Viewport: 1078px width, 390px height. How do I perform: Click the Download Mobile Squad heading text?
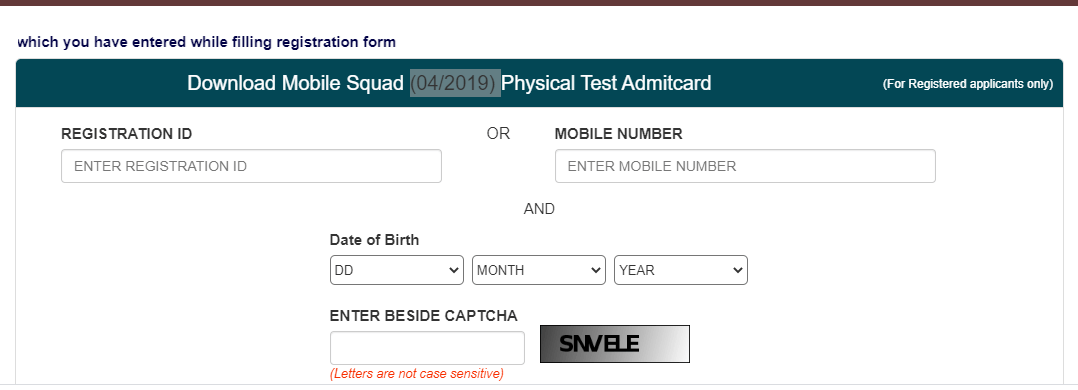[x=296, y=83]
